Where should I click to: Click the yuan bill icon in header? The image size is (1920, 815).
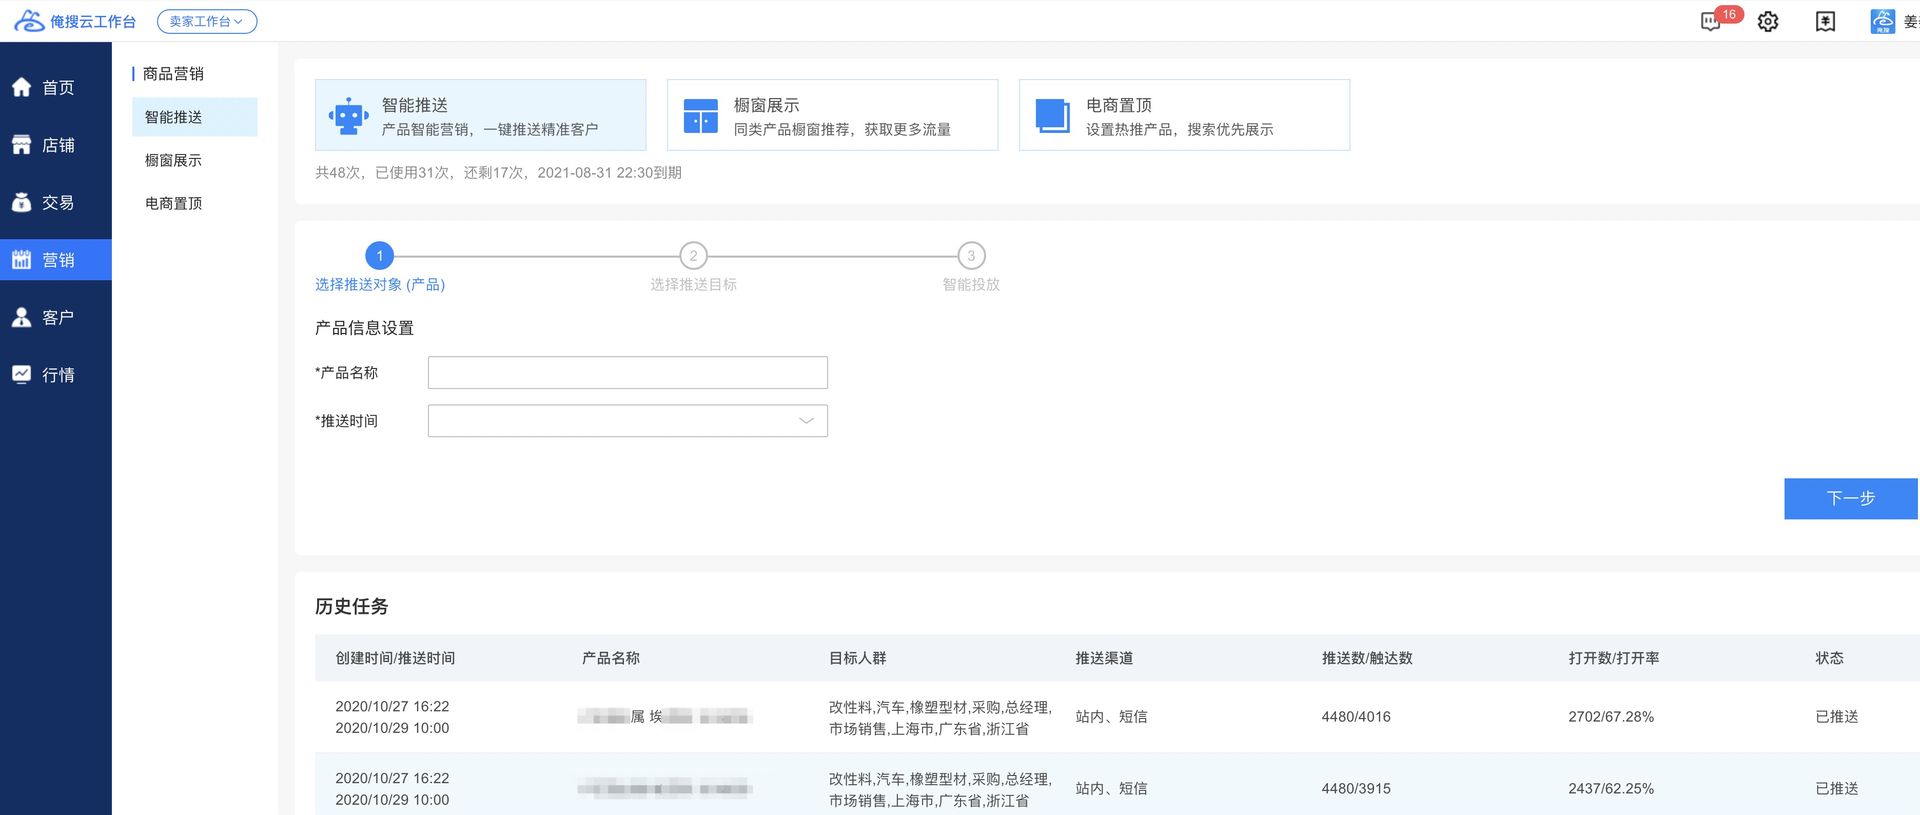point(1825,22)
